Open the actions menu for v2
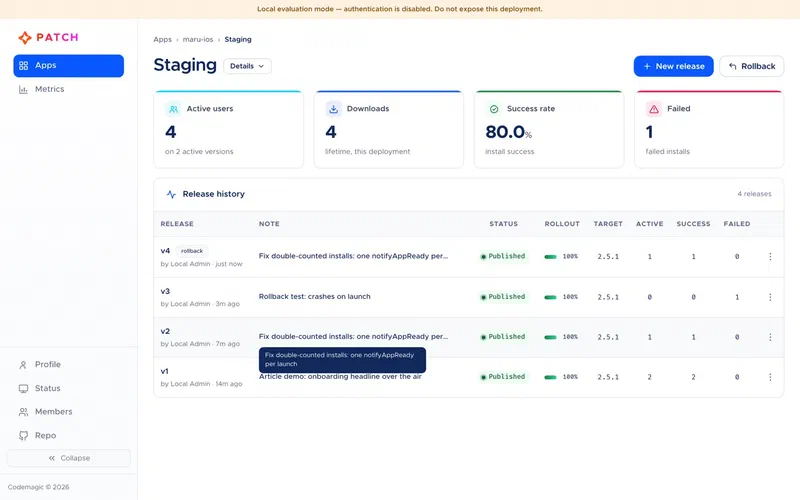Screen dimensions: 800x500 770,337
